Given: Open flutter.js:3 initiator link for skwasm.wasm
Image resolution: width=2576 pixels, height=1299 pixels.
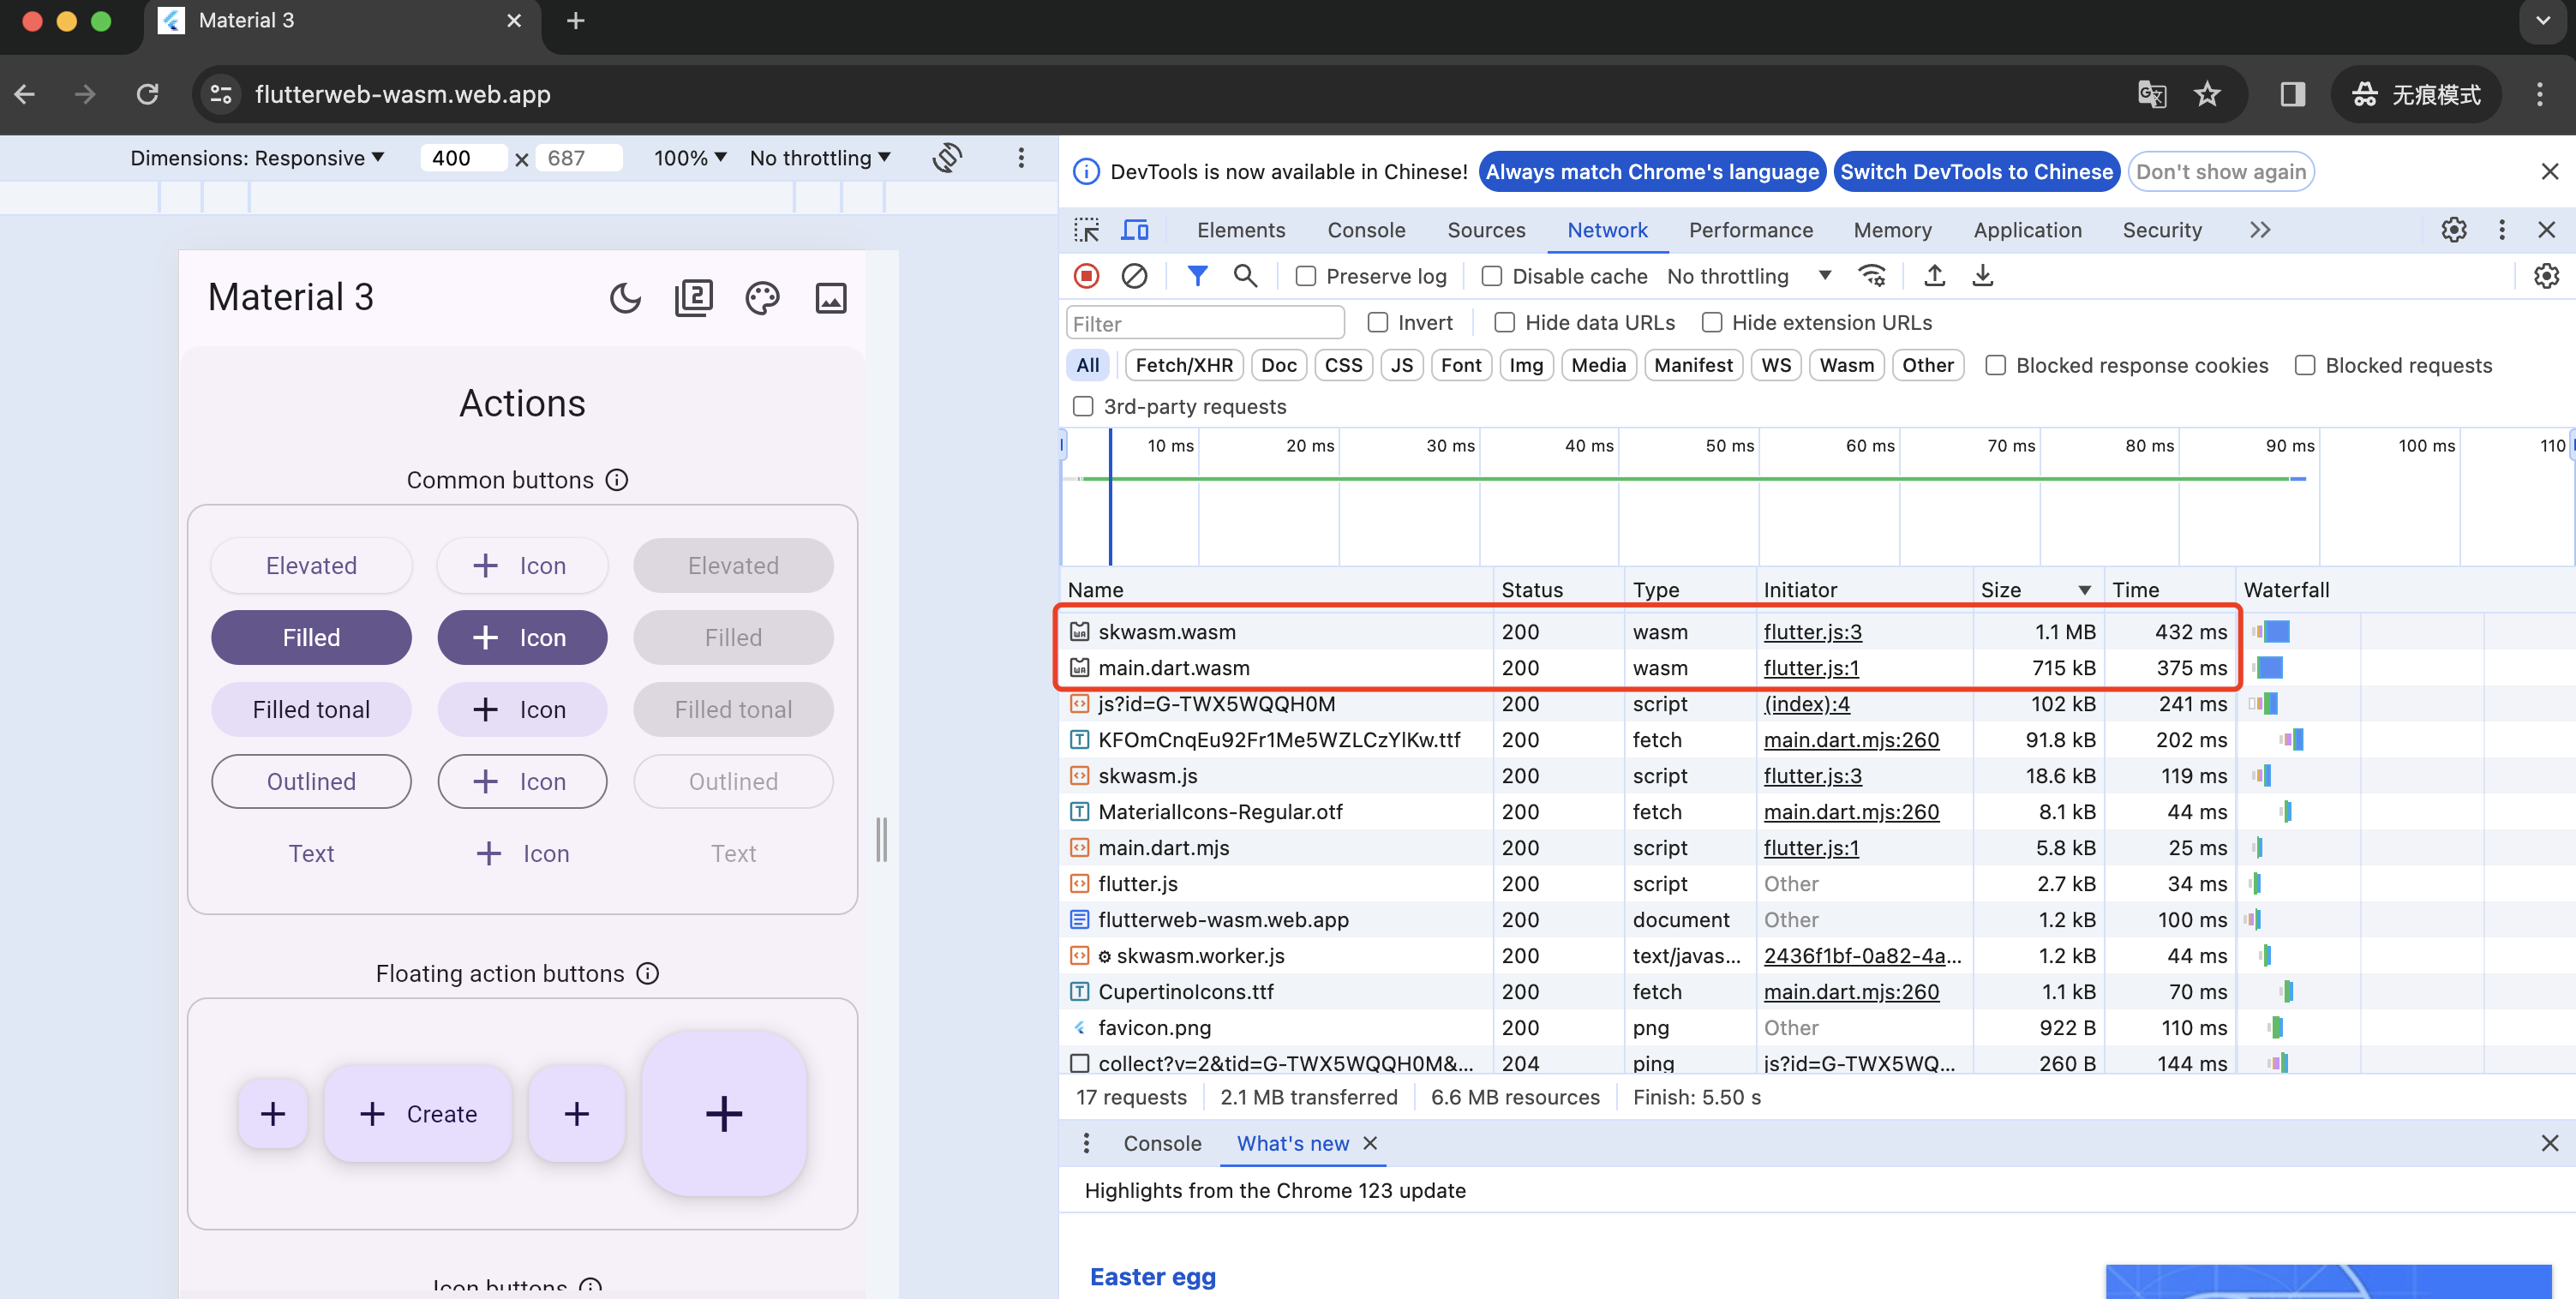Looking at the screenshot, I should point(1812,631).
